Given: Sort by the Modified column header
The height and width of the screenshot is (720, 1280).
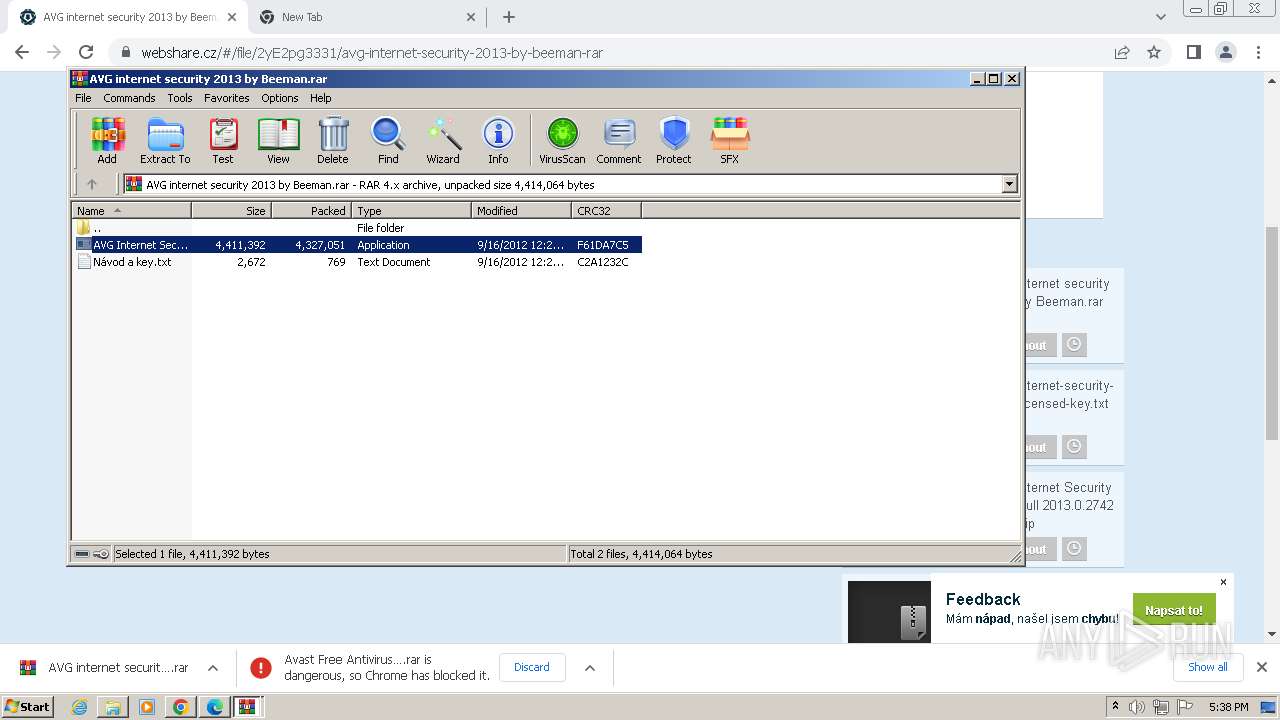Looking at the screenshot, I should pyautogui.click(x=521, y=210).
